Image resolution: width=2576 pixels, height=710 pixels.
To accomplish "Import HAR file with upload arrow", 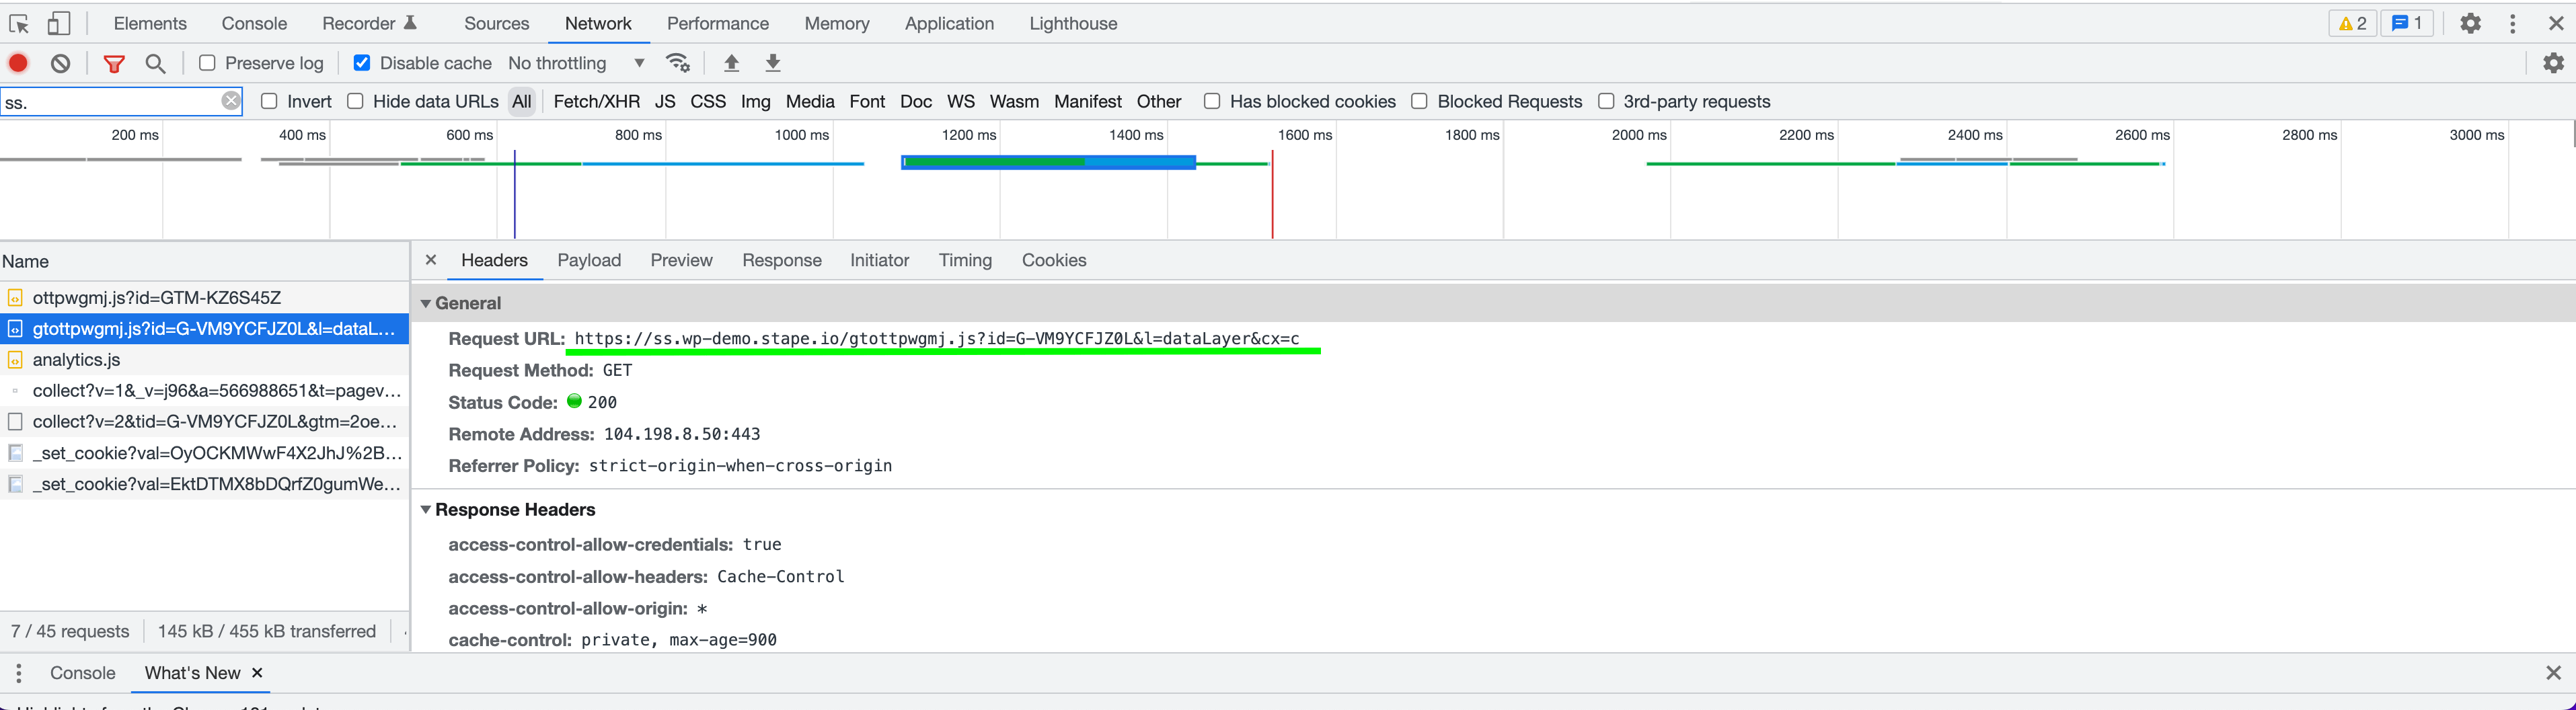I will pos(731,63).
